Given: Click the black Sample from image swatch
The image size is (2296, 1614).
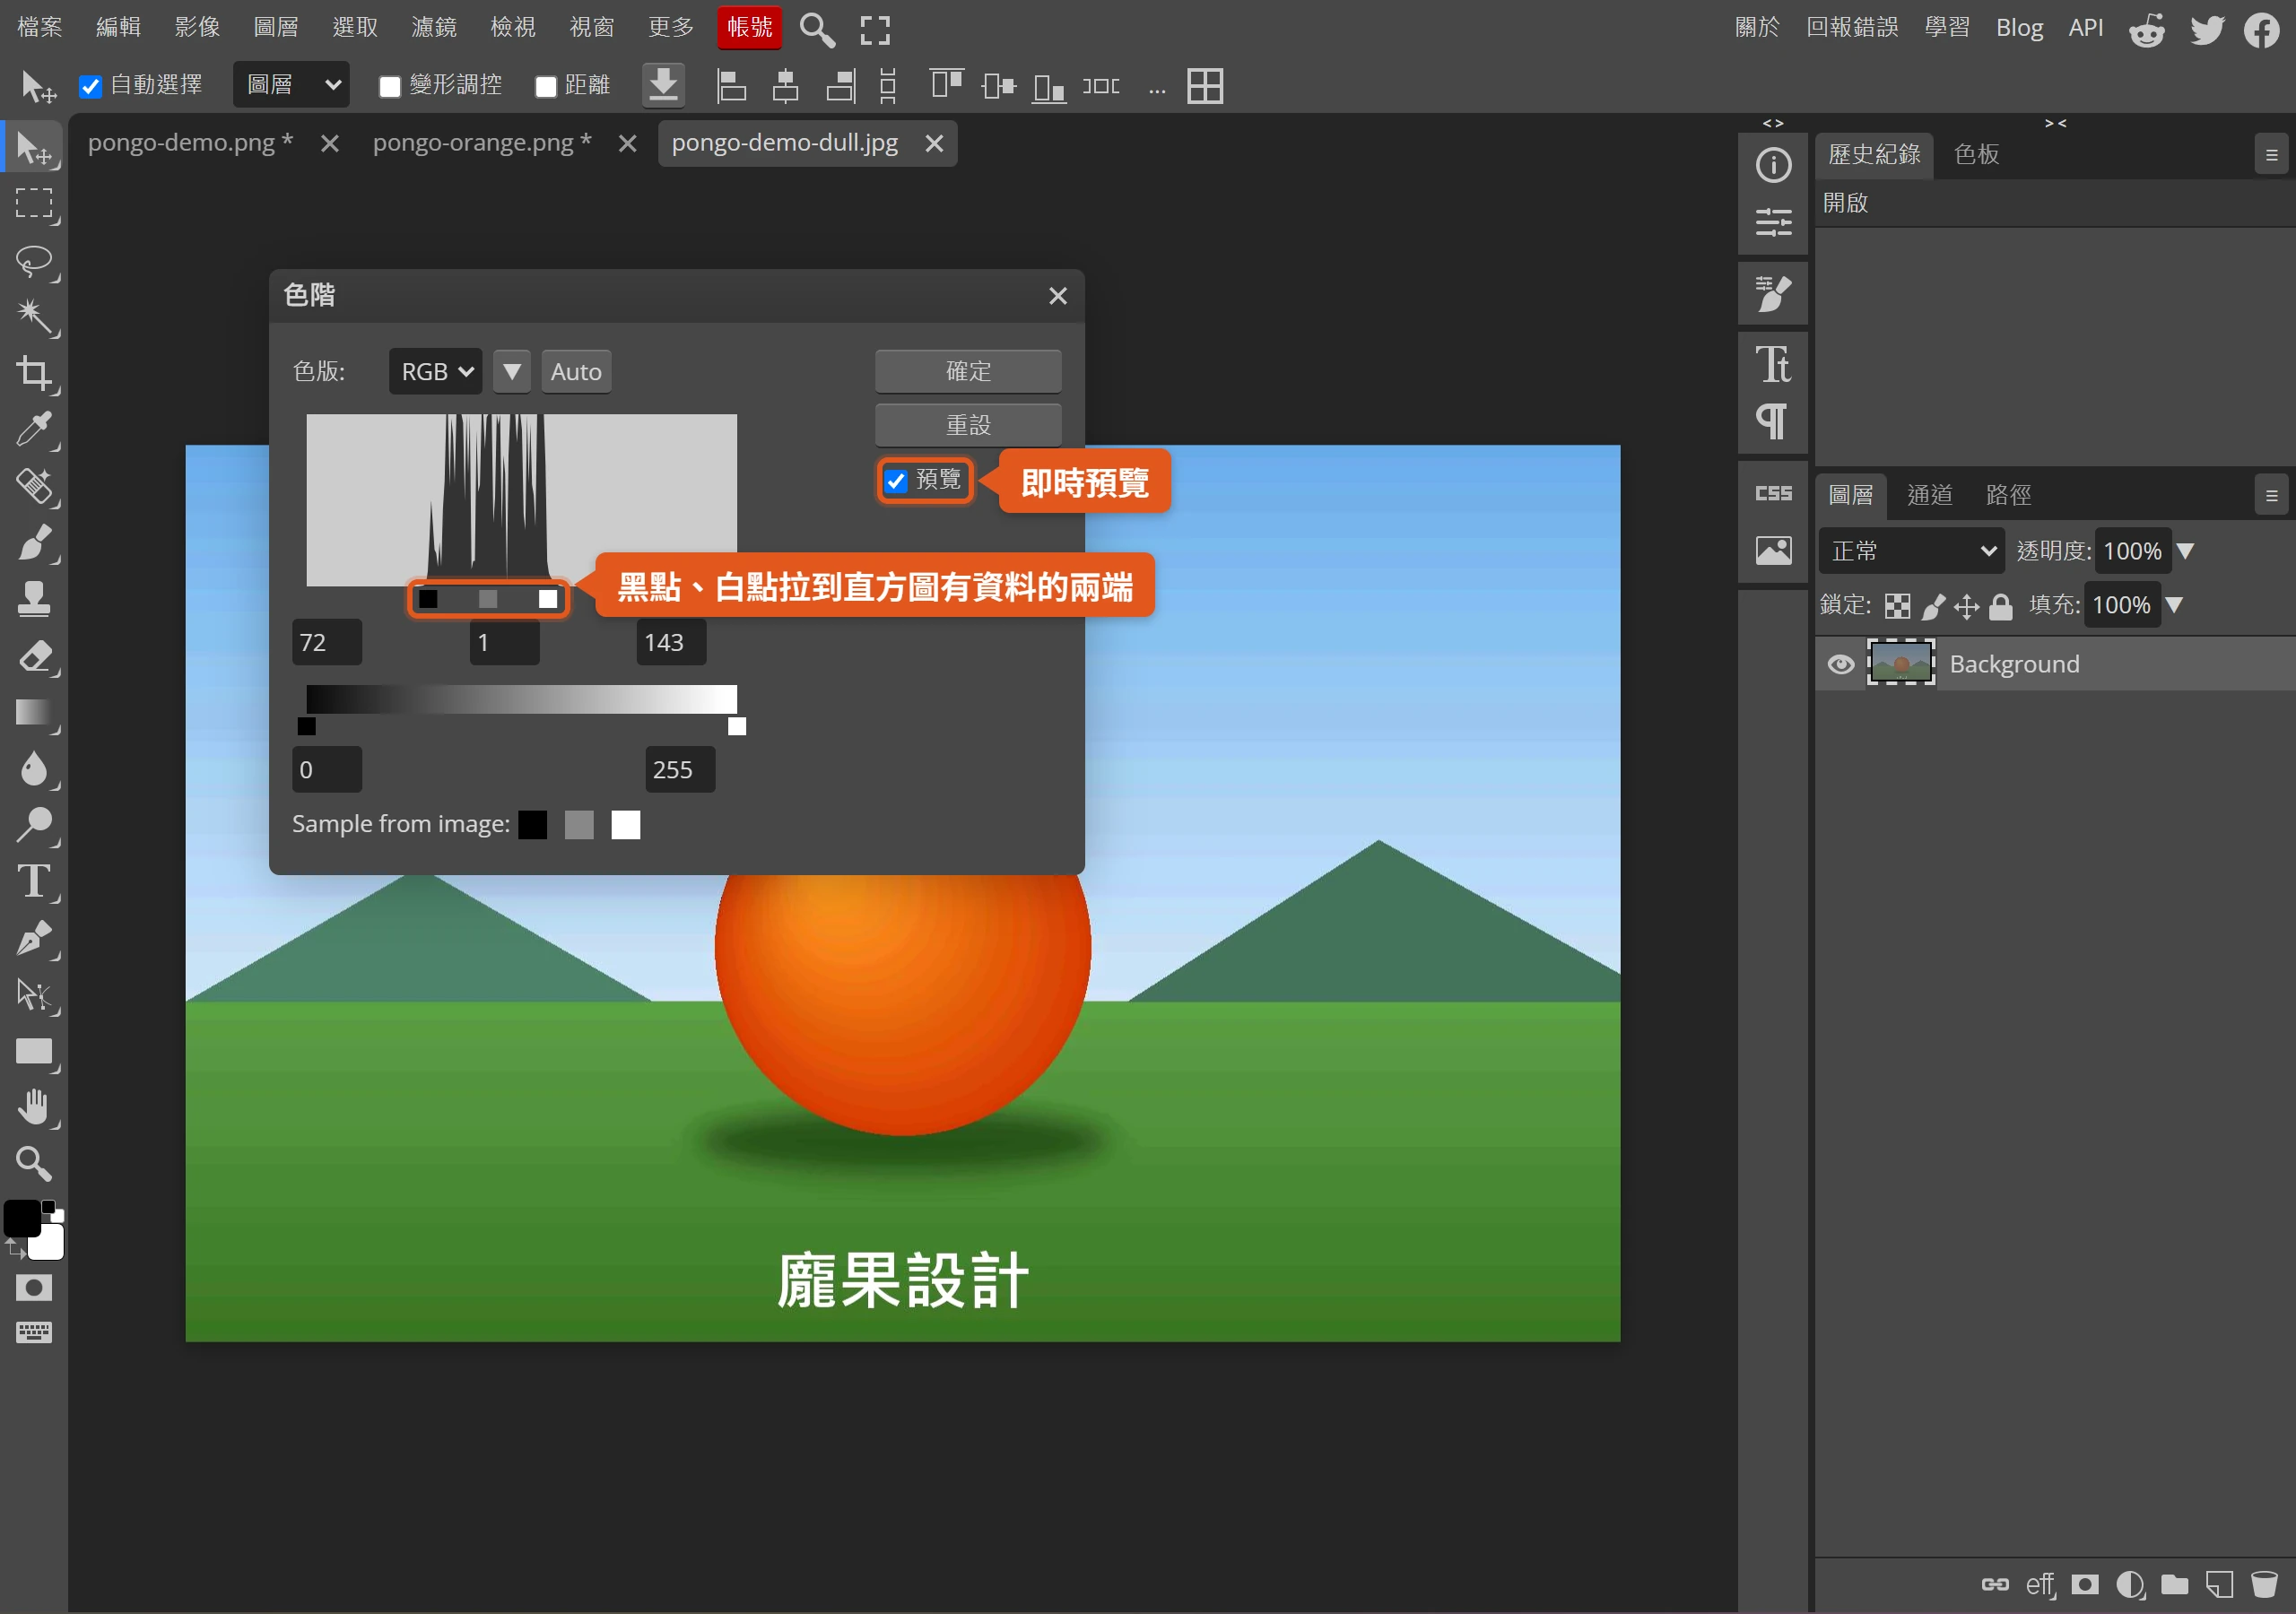Looking at the screenshot, I should point(533,825).
